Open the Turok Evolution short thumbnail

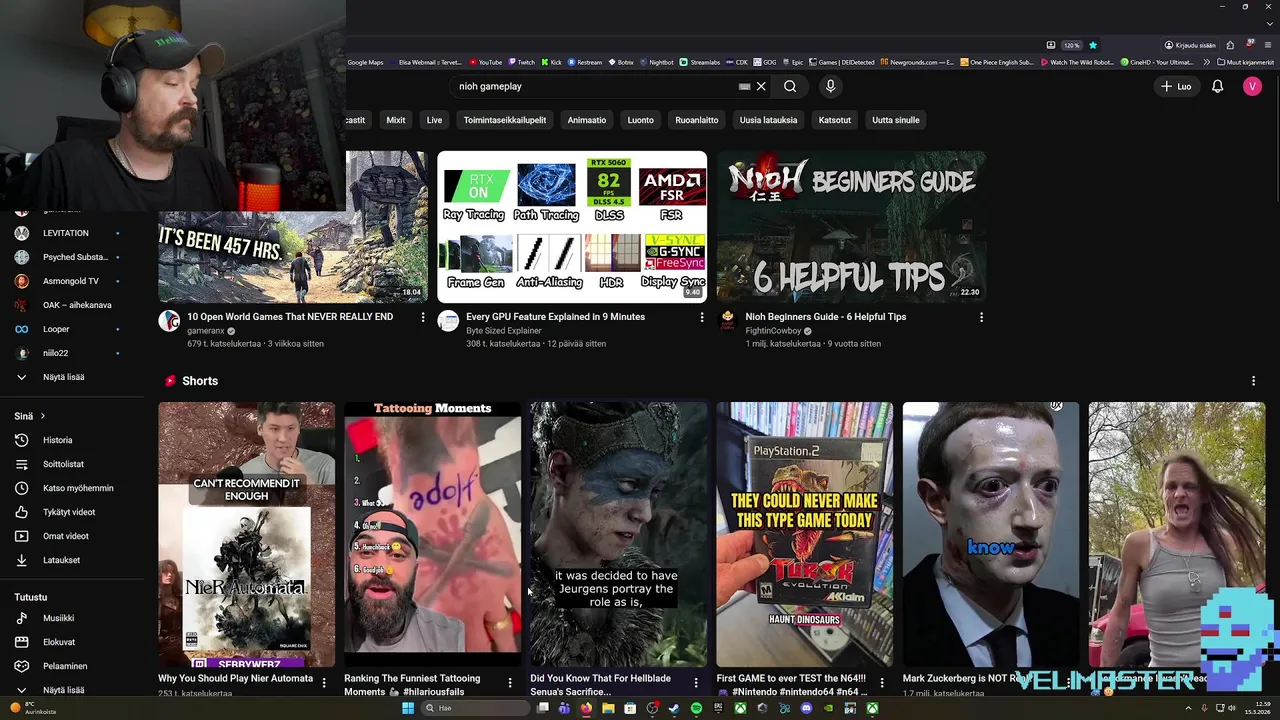tap(805, 534)
